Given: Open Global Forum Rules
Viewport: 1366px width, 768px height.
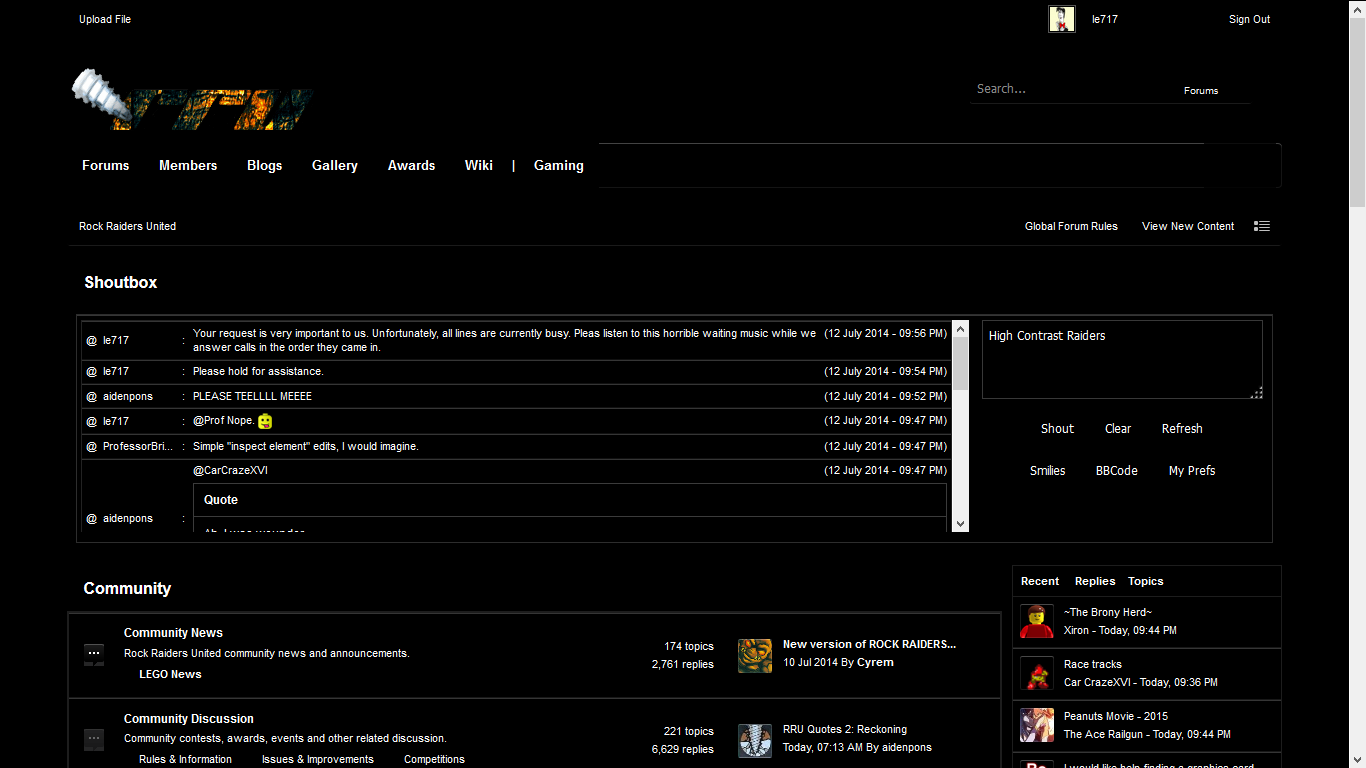Looking at the screenshot, I should pos(1071,226).
